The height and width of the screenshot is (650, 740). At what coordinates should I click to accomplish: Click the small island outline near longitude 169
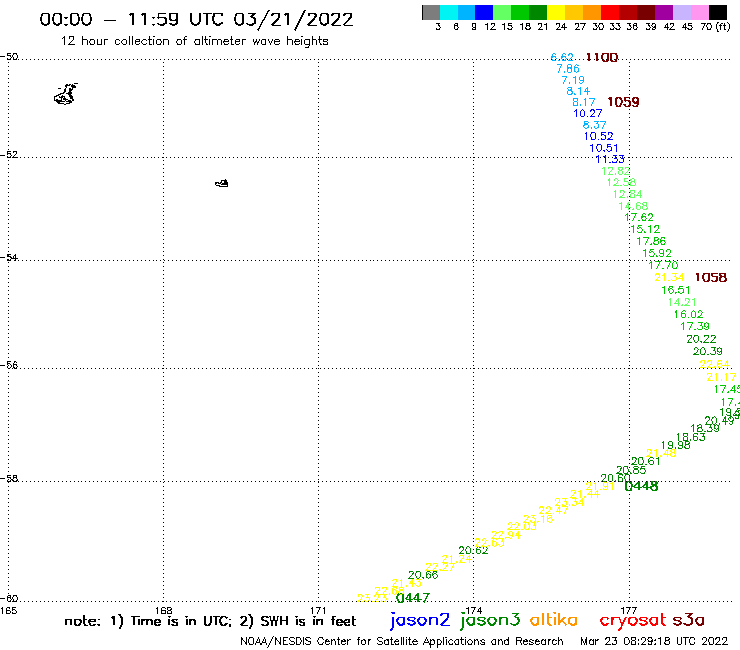222,183
